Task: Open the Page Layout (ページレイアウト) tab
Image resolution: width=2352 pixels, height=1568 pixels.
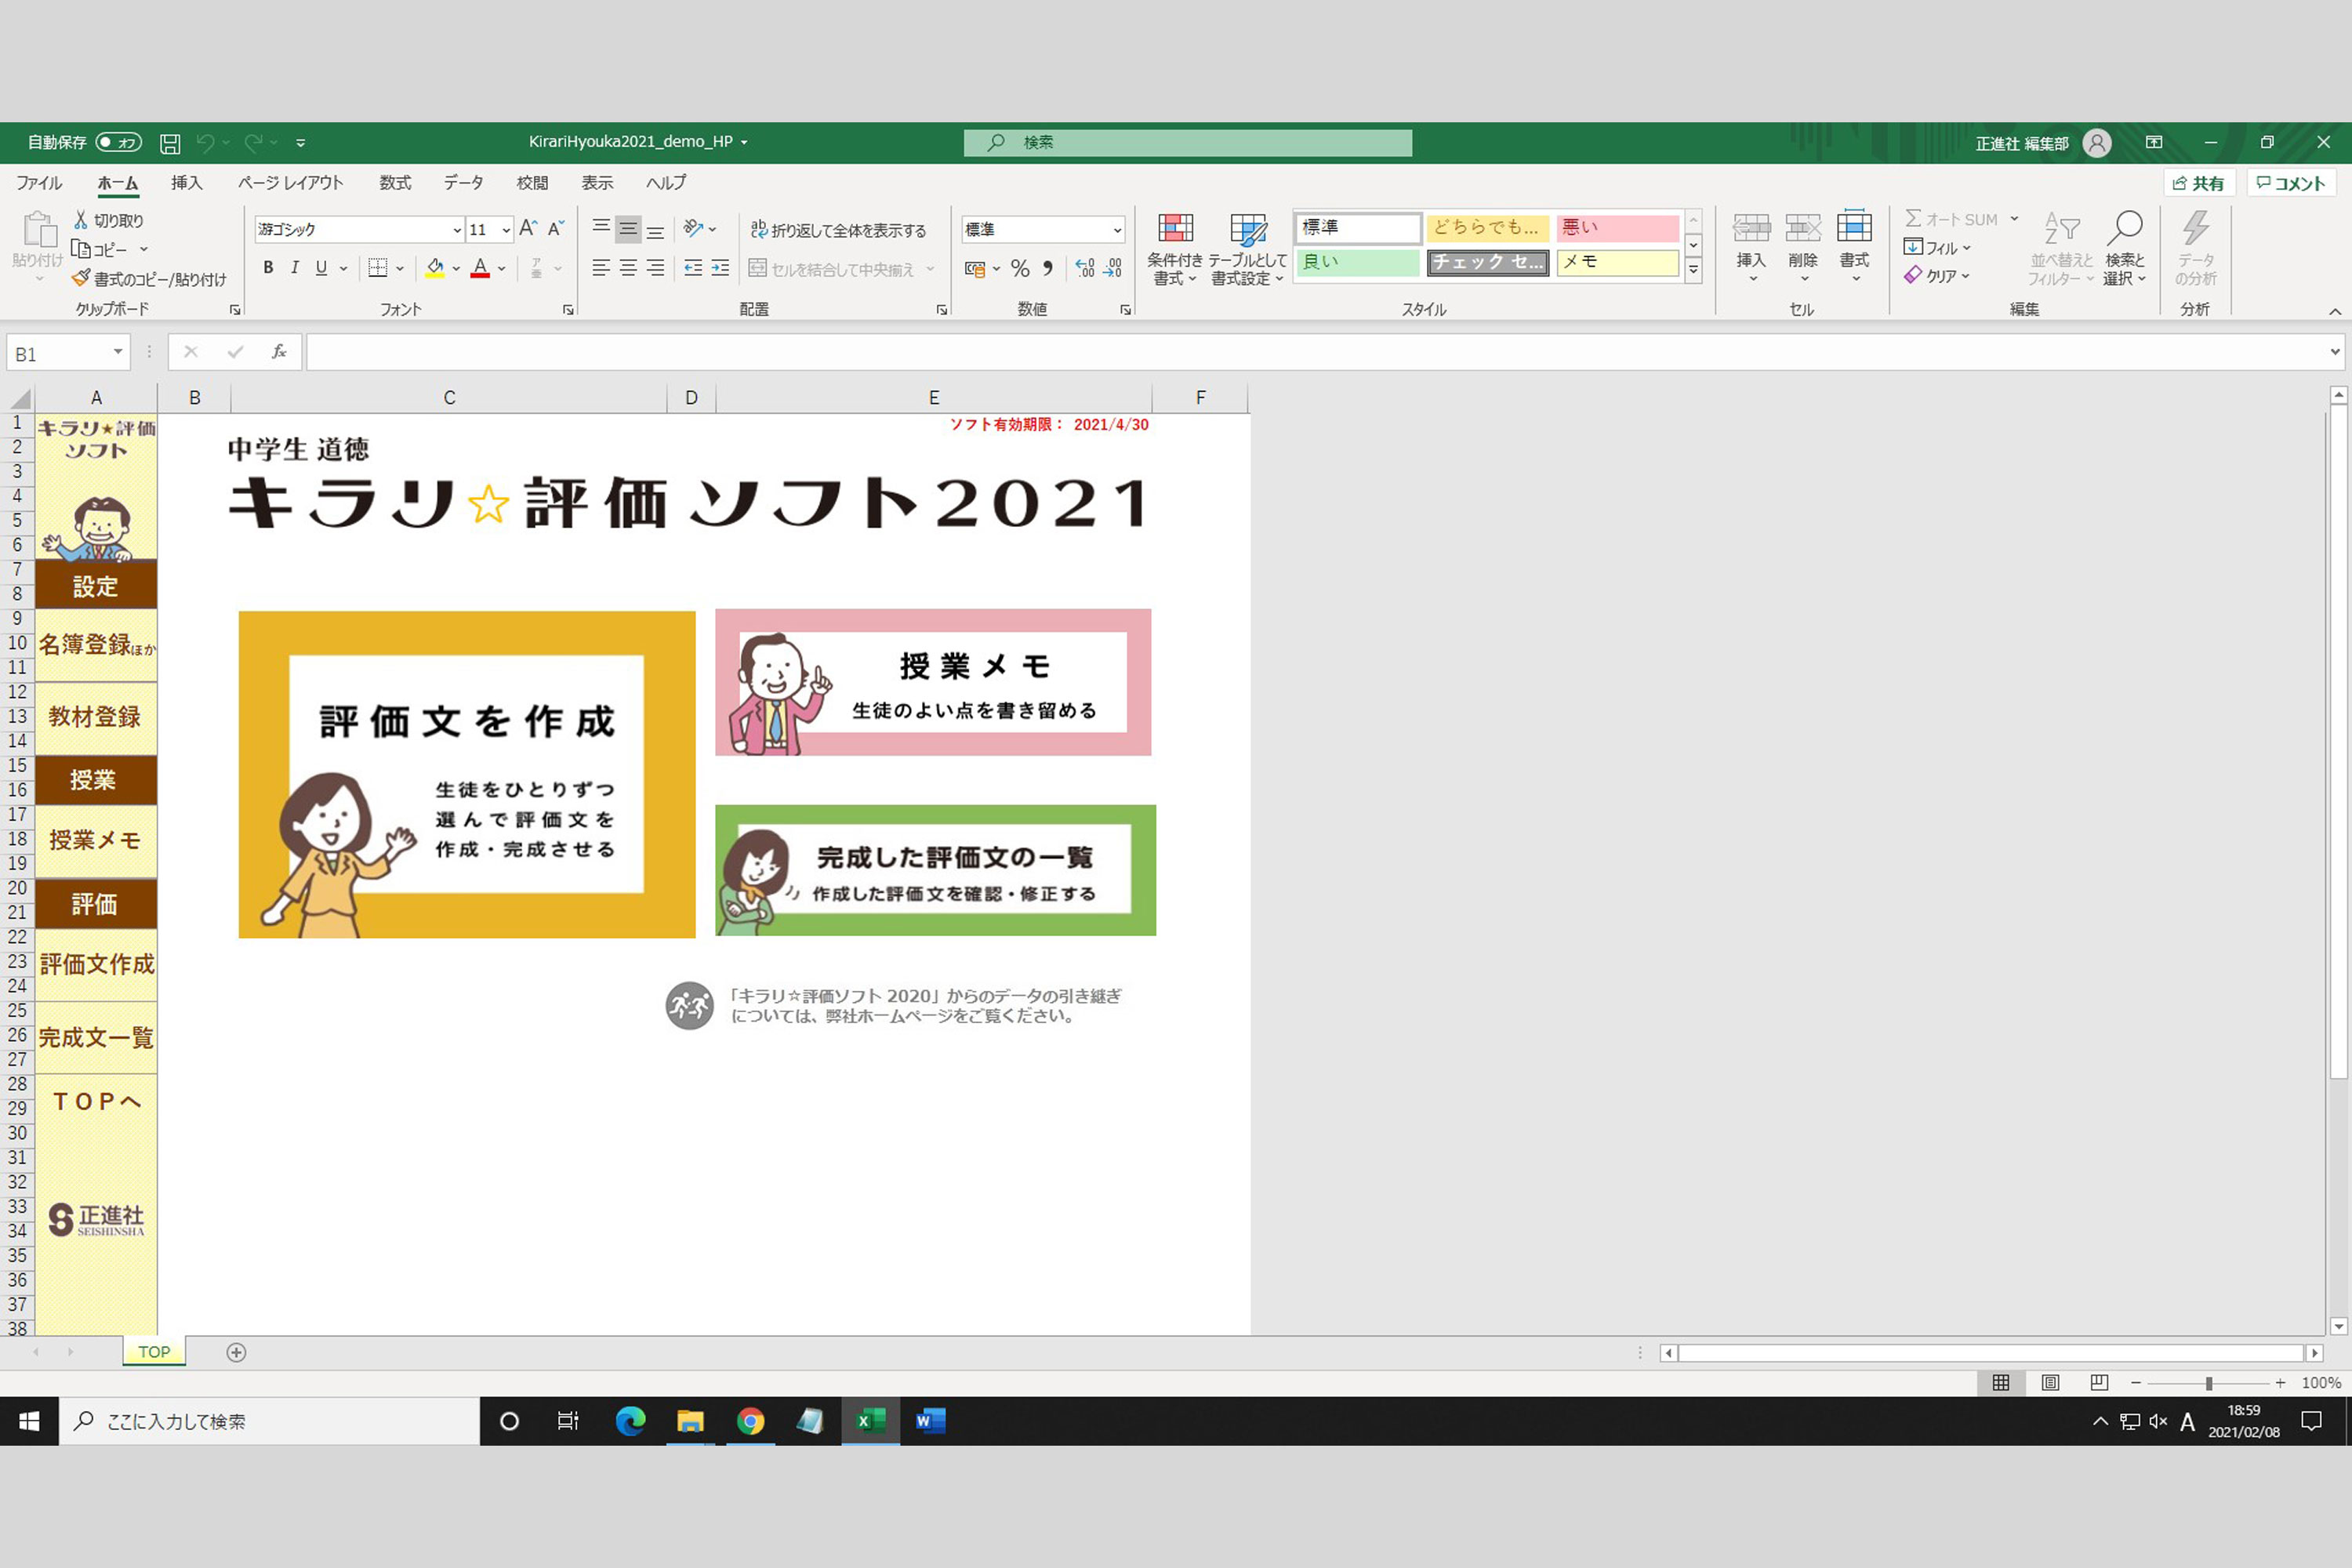Action: (290, 183)
